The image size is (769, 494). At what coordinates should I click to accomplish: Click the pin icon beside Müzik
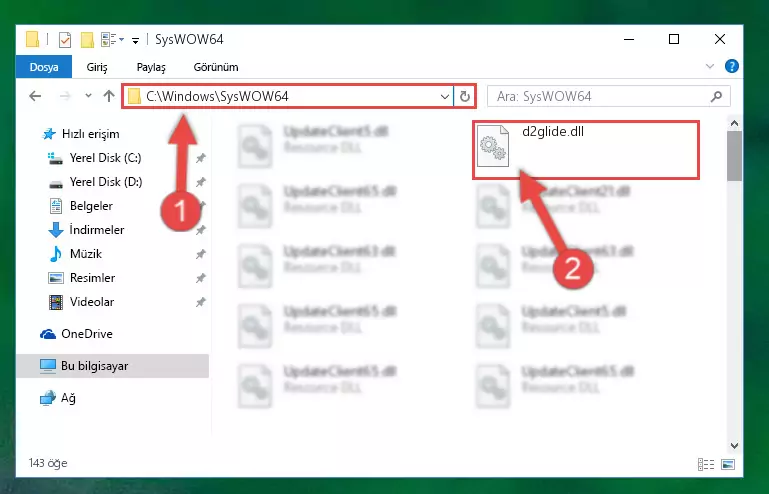click(x=201, y=254)
